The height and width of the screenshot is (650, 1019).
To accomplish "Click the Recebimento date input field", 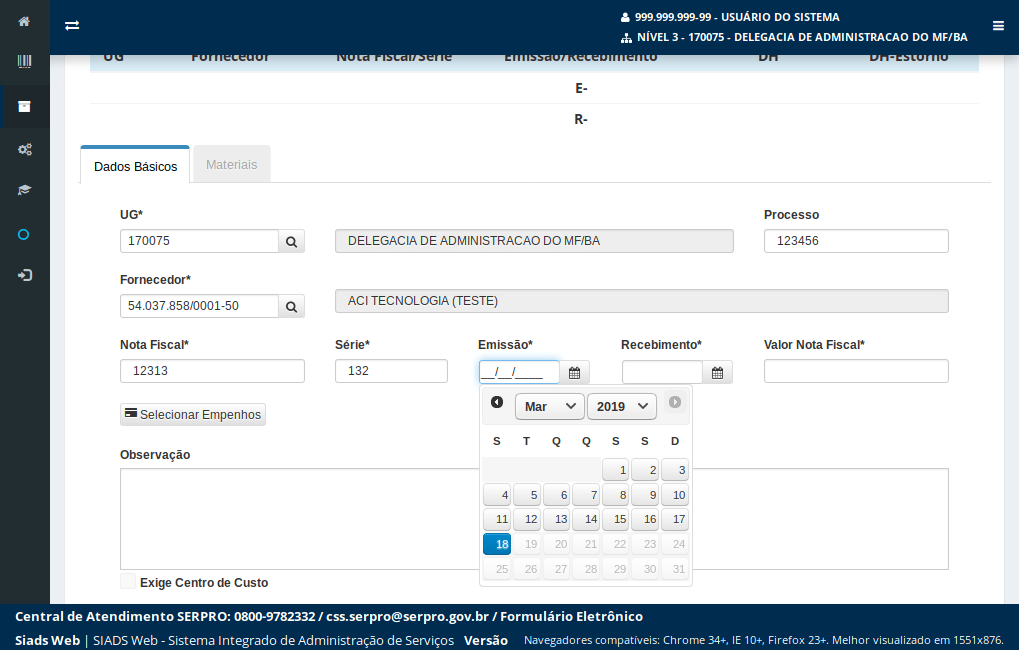I will click(662, 372).
